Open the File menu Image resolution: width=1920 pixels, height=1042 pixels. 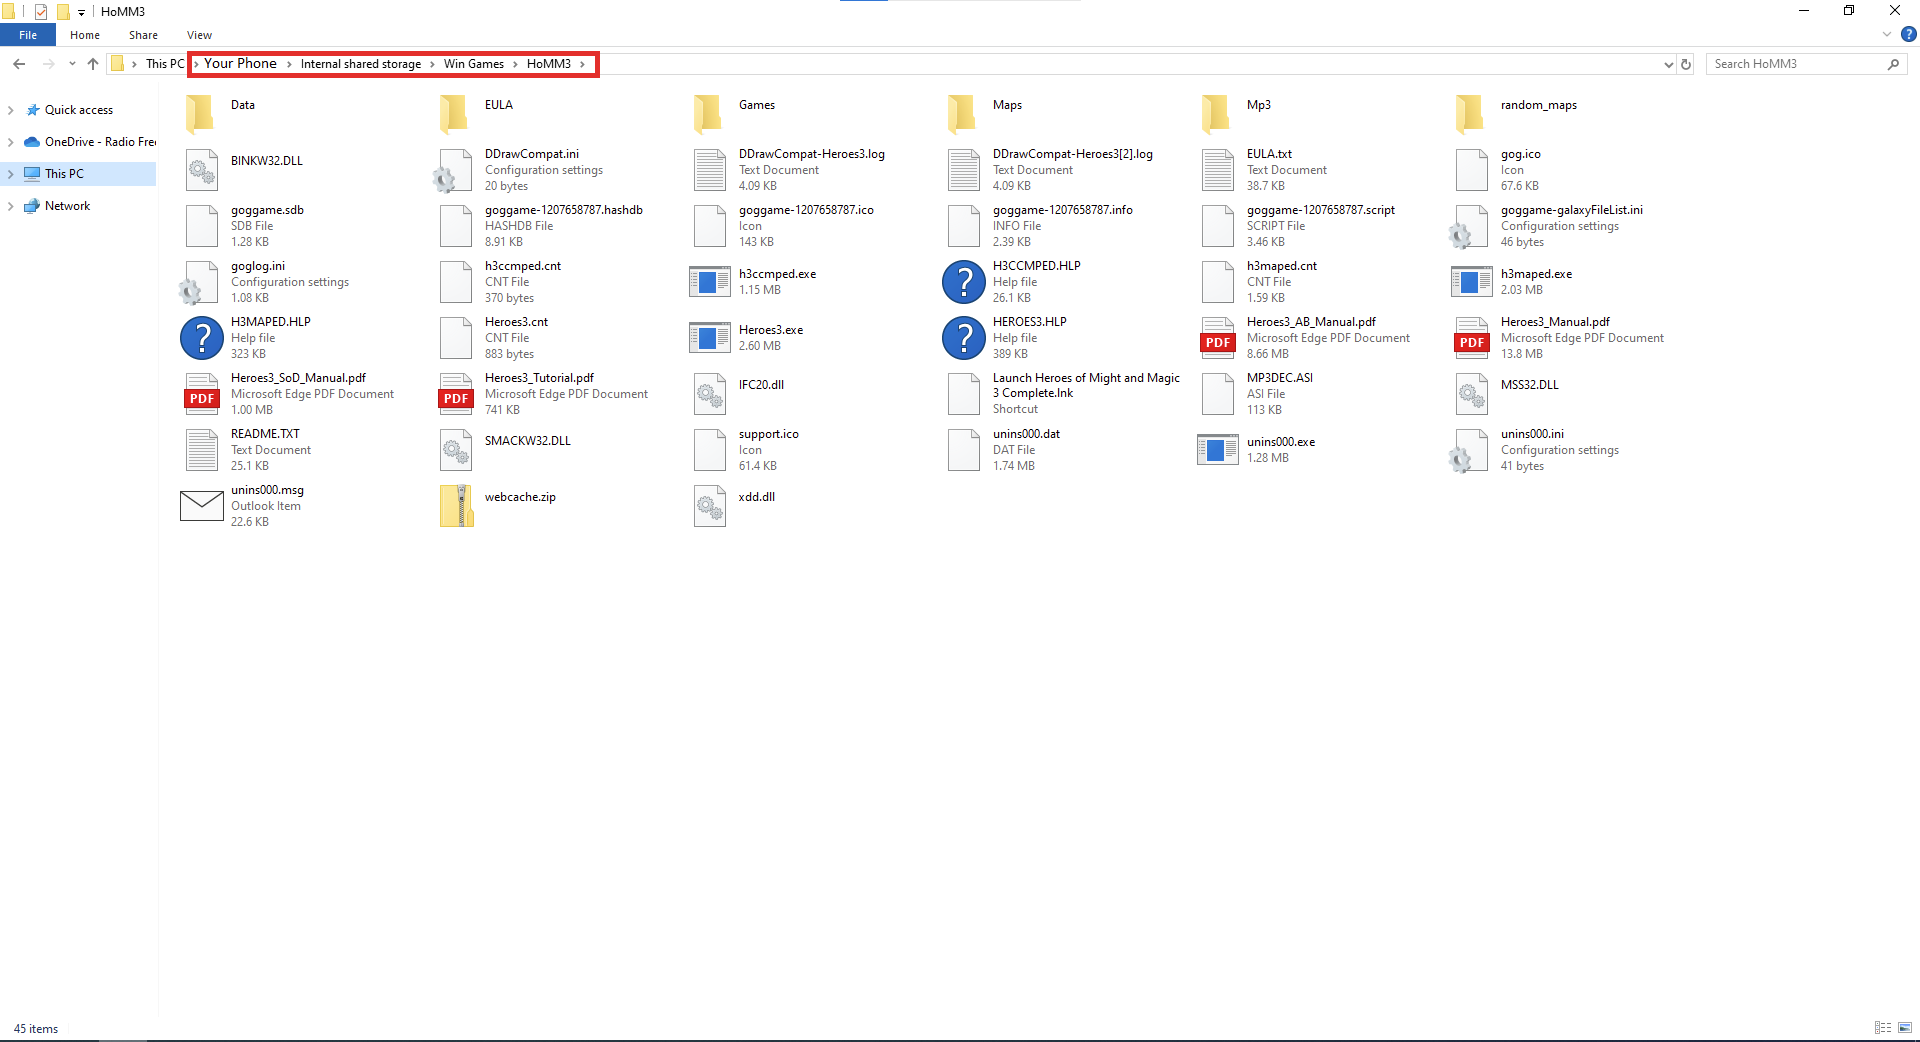28,35
